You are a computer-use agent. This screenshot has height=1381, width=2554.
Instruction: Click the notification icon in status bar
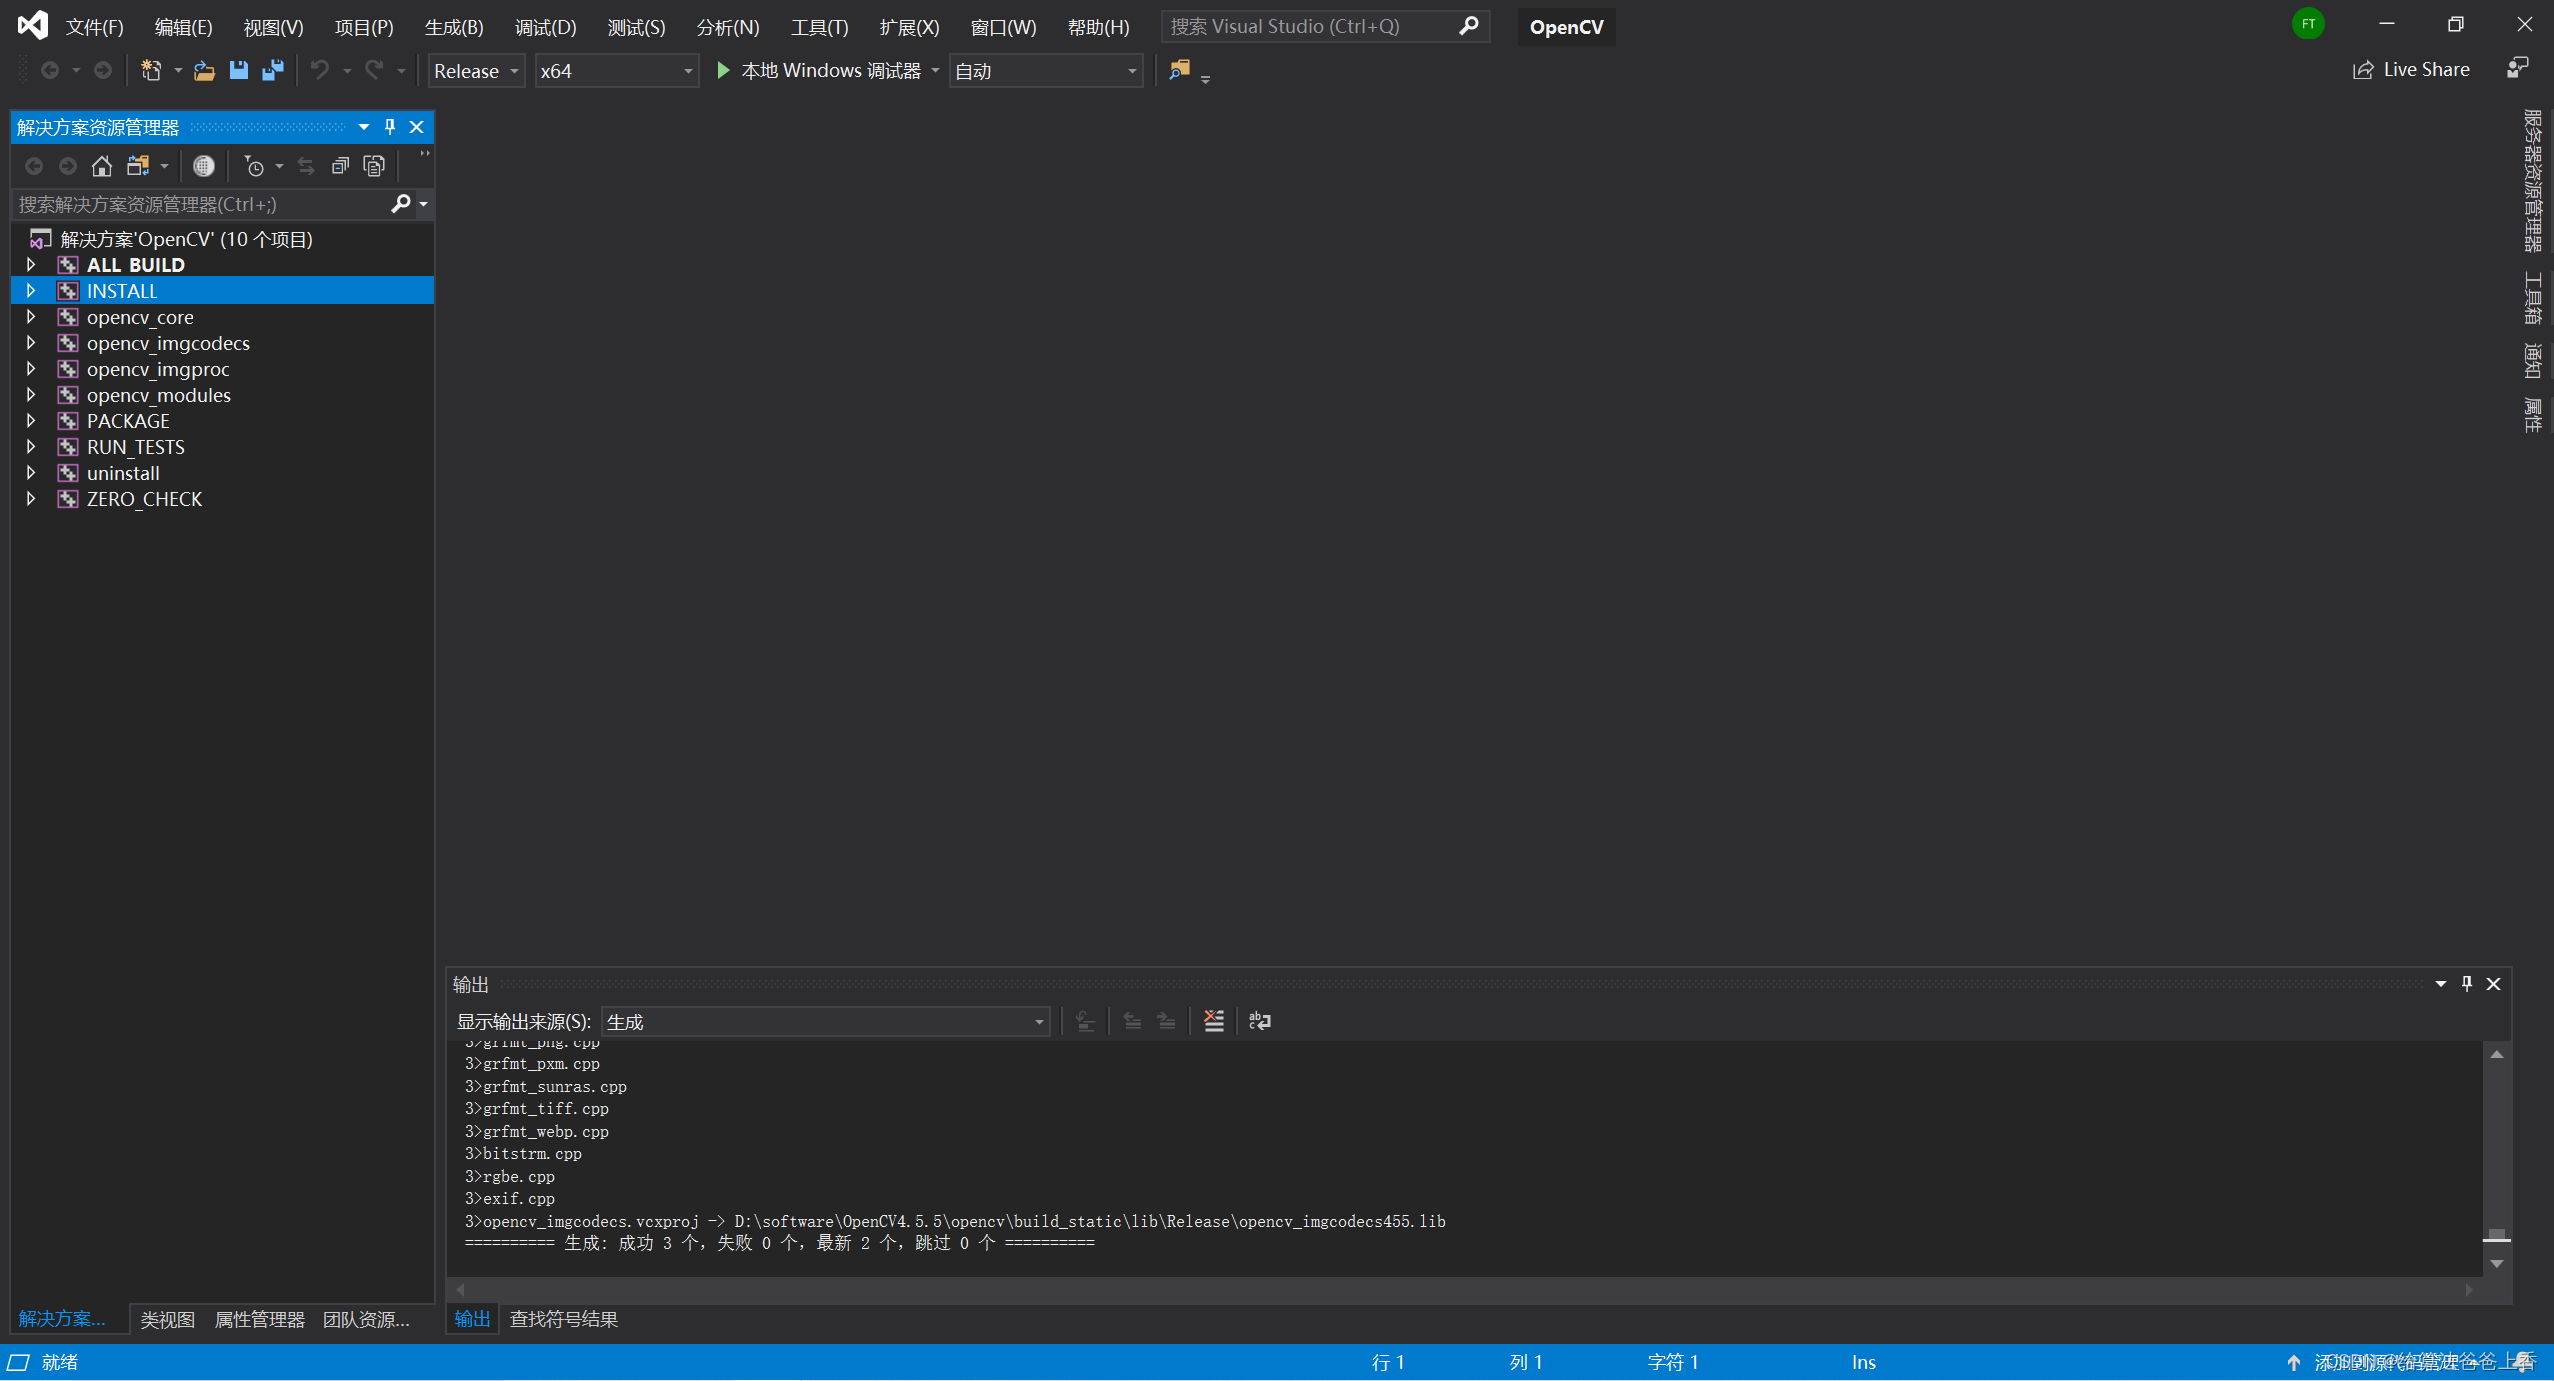(x=2525, y=1362)
